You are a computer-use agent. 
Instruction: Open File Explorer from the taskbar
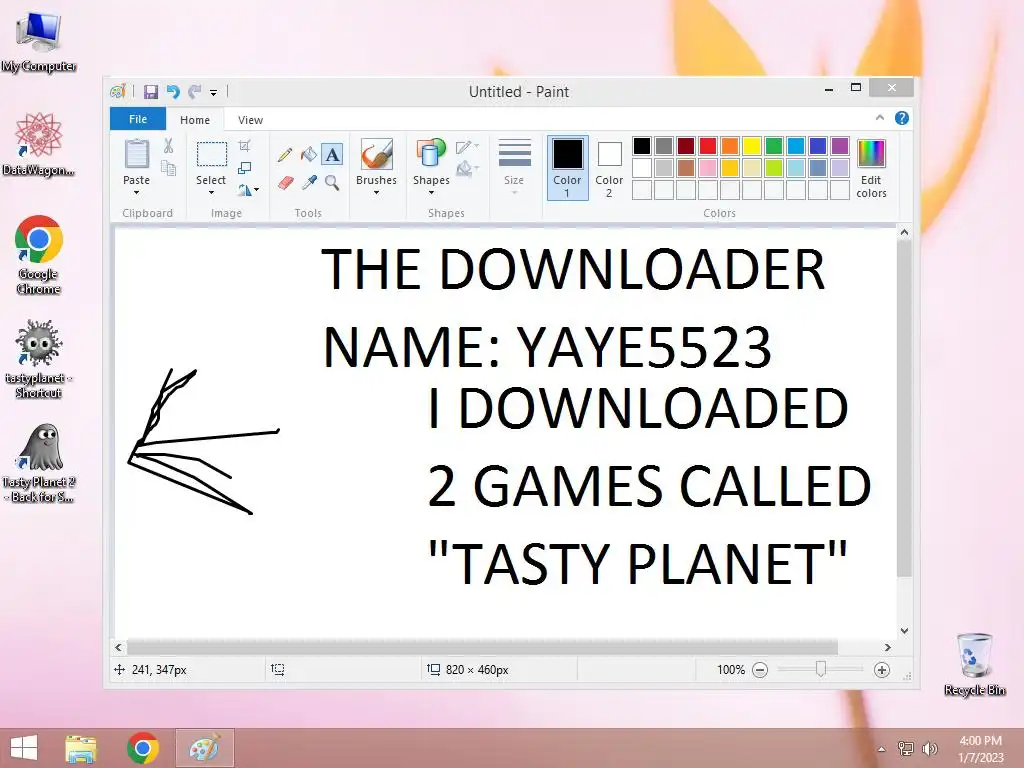(81, 748)
